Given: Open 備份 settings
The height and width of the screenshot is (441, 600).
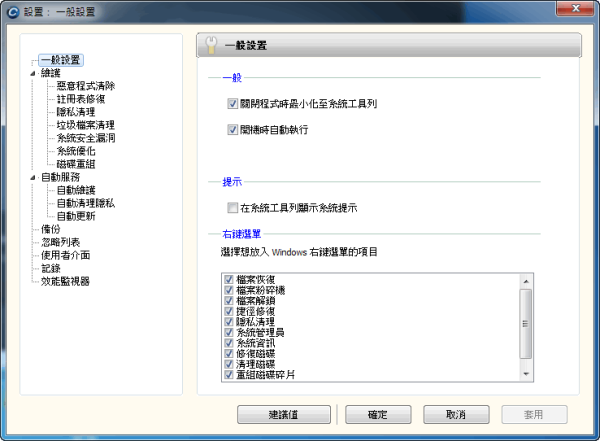Looking at the screenshot, I should tap(51, 229).
